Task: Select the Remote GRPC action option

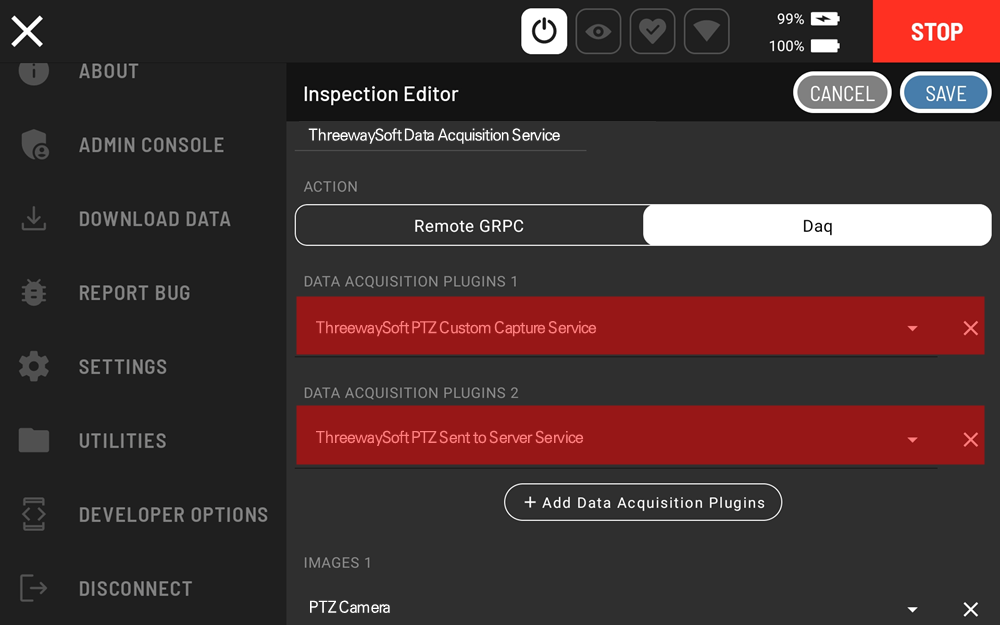Action: 469,226
